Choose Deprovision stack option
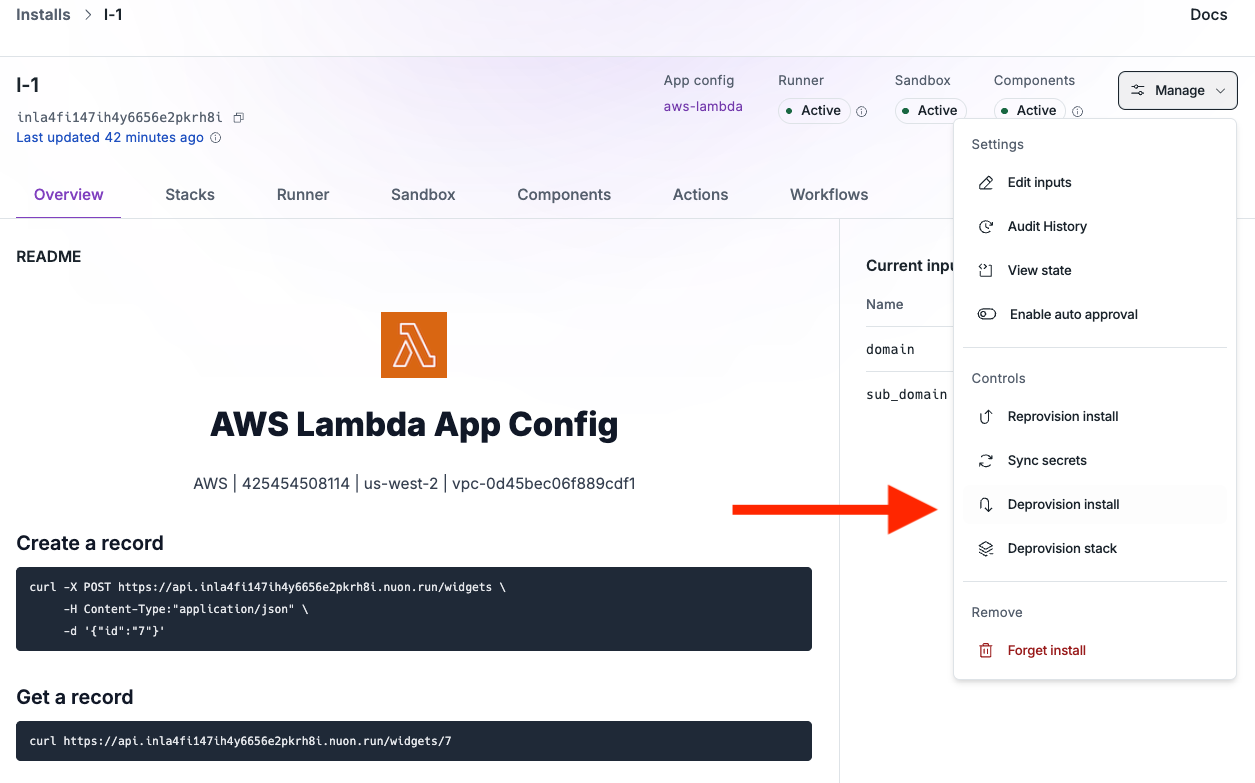This screenshot has height=783, width=1255. pyautogui.click(x=1095, y=549)
